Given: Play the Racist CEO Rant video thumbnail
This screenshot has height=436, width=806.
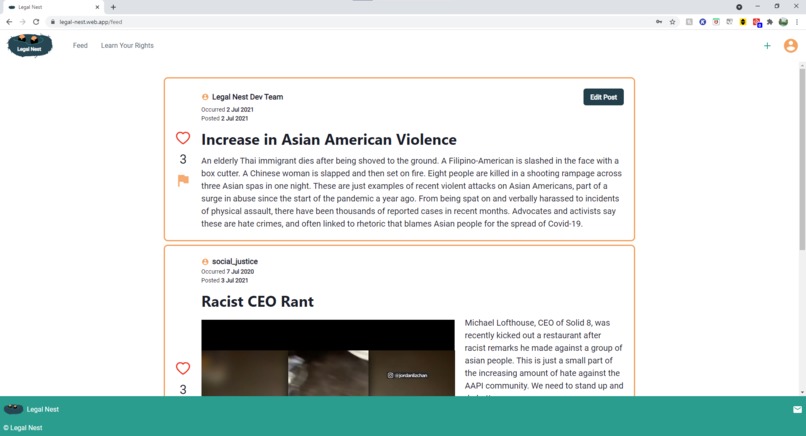Looking at the screenshot, I should click(328, 358).
